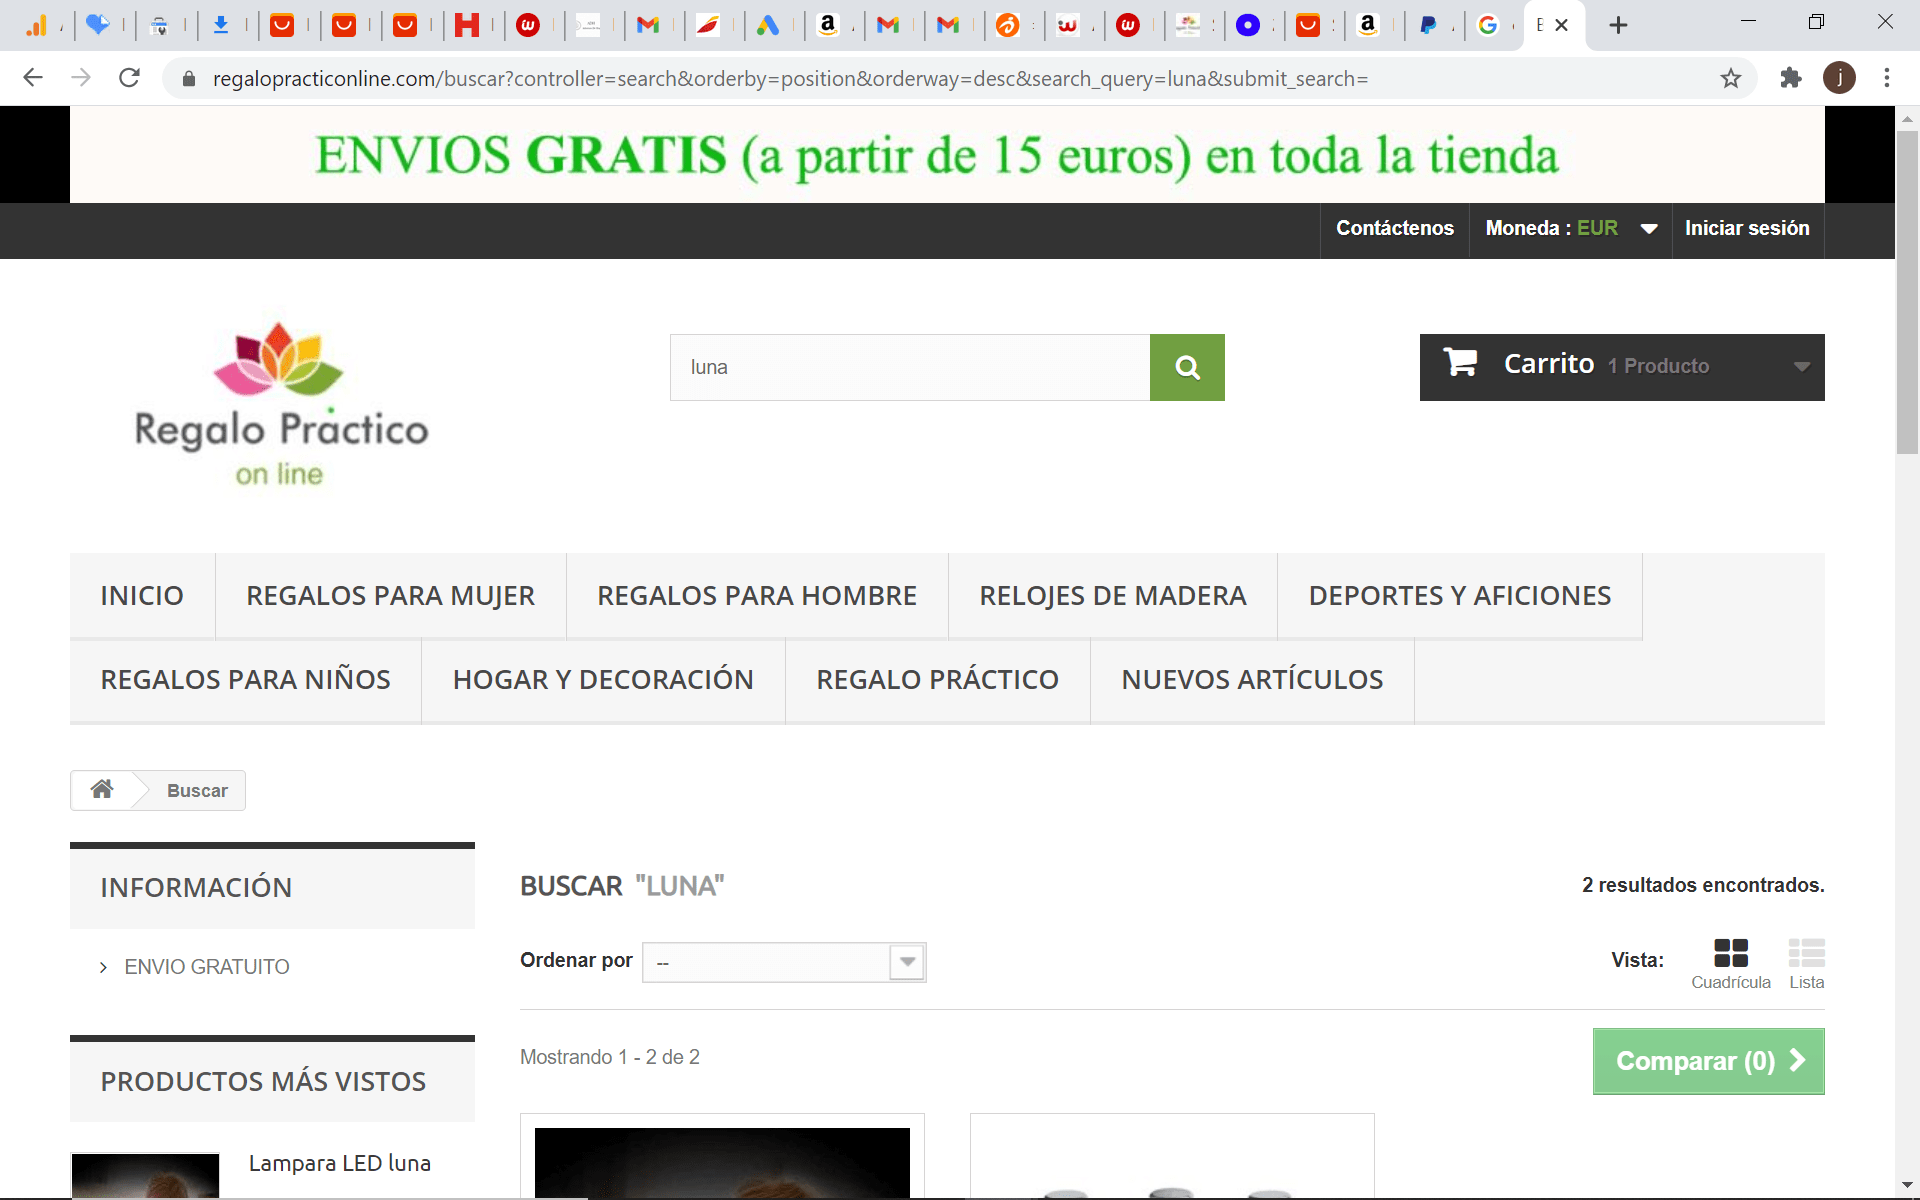This screenshot has height=1200, width=1920.
Task: Click the ENVIOS GRATIS promotional banner
Action: [x=947, y=155]
